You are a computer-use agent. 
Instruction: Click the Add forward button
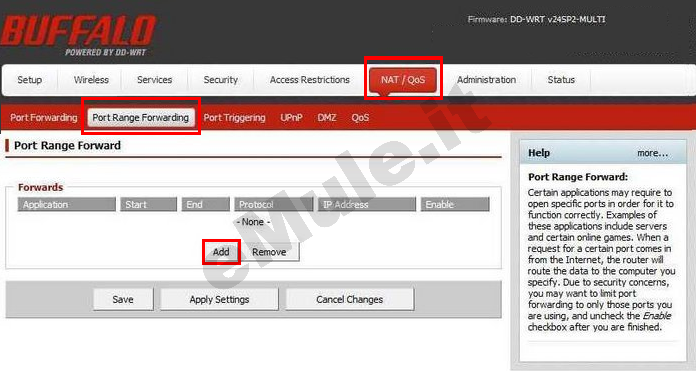point(221,252)
